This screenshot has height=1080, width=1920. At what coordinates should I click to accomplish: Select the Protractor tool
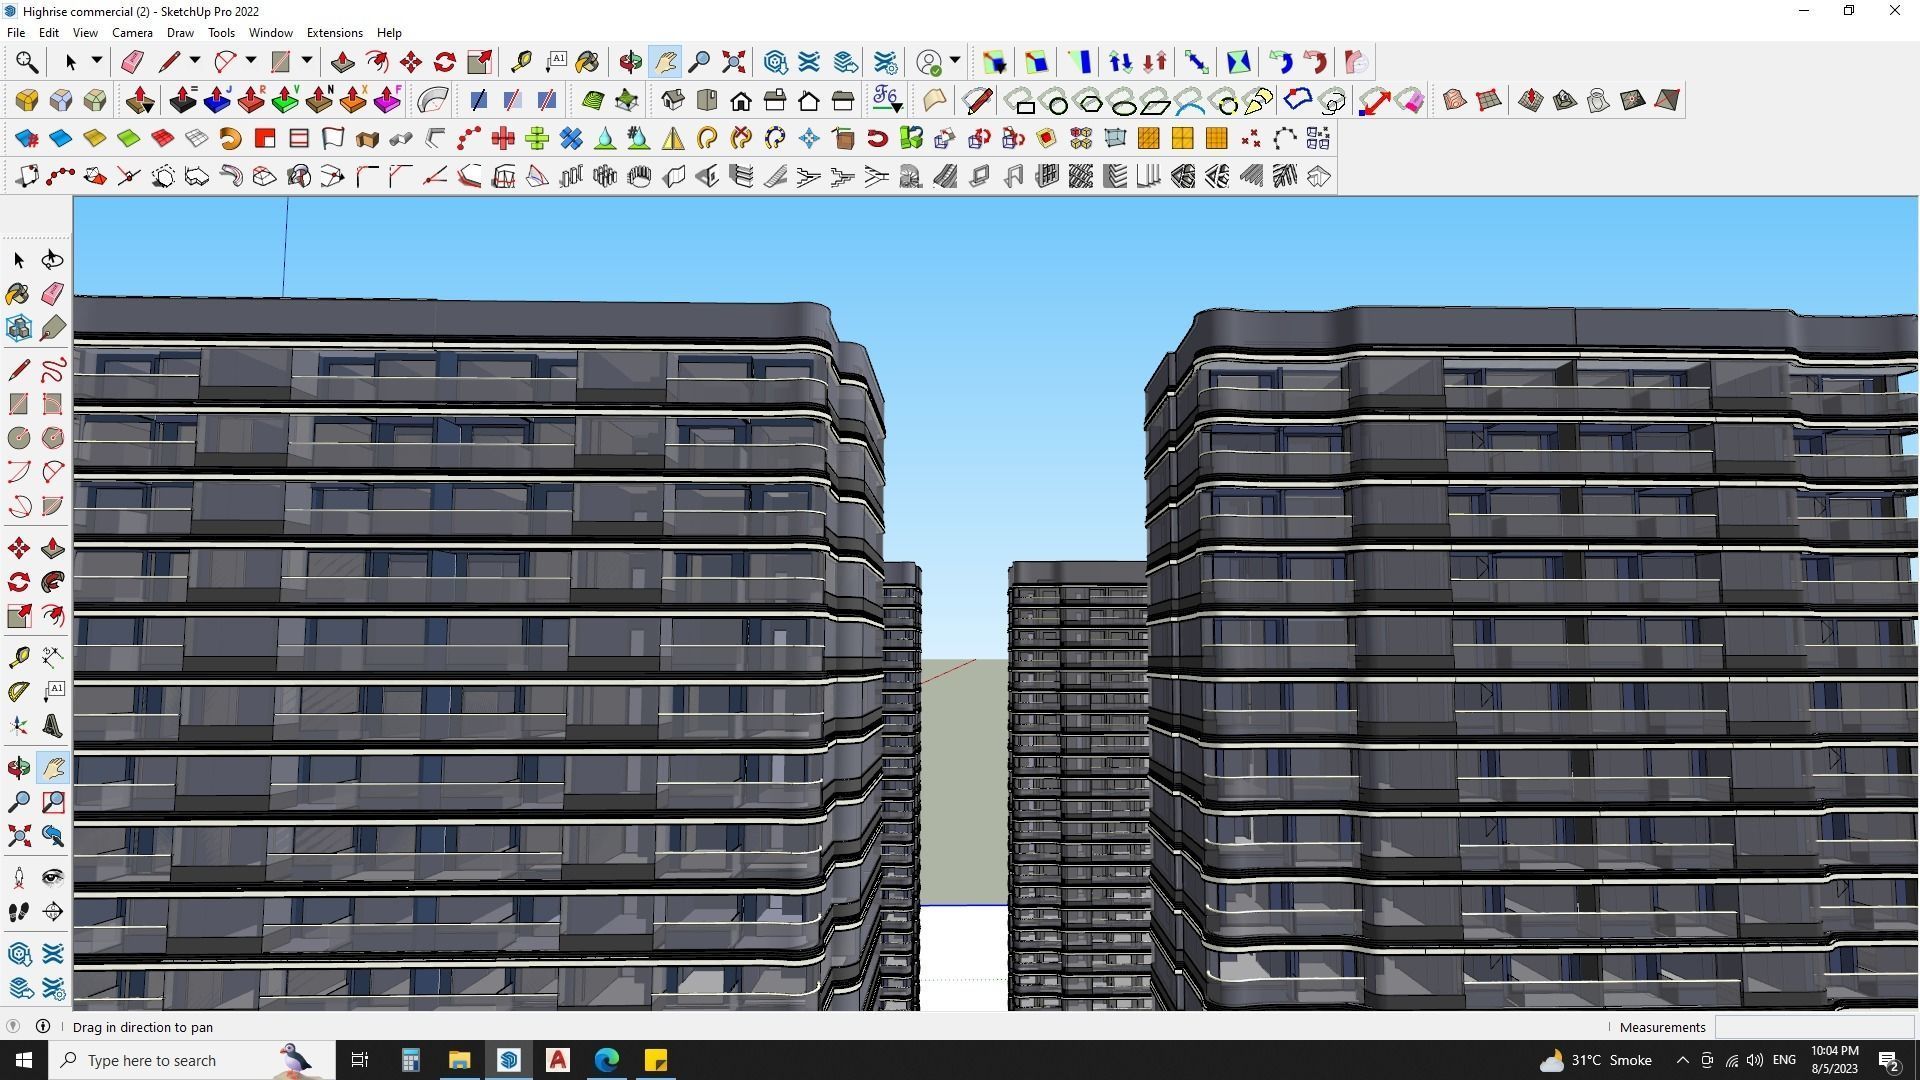pyautogui.click(x=19, y=691)
